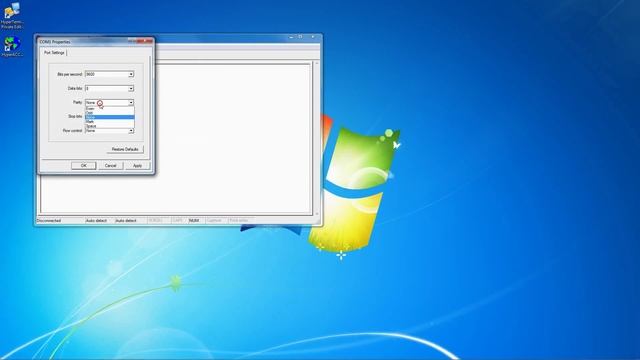The image size is (640, 360).
Task: Minimize the HyperTerminal main window
Action: [x=291, y=37]
